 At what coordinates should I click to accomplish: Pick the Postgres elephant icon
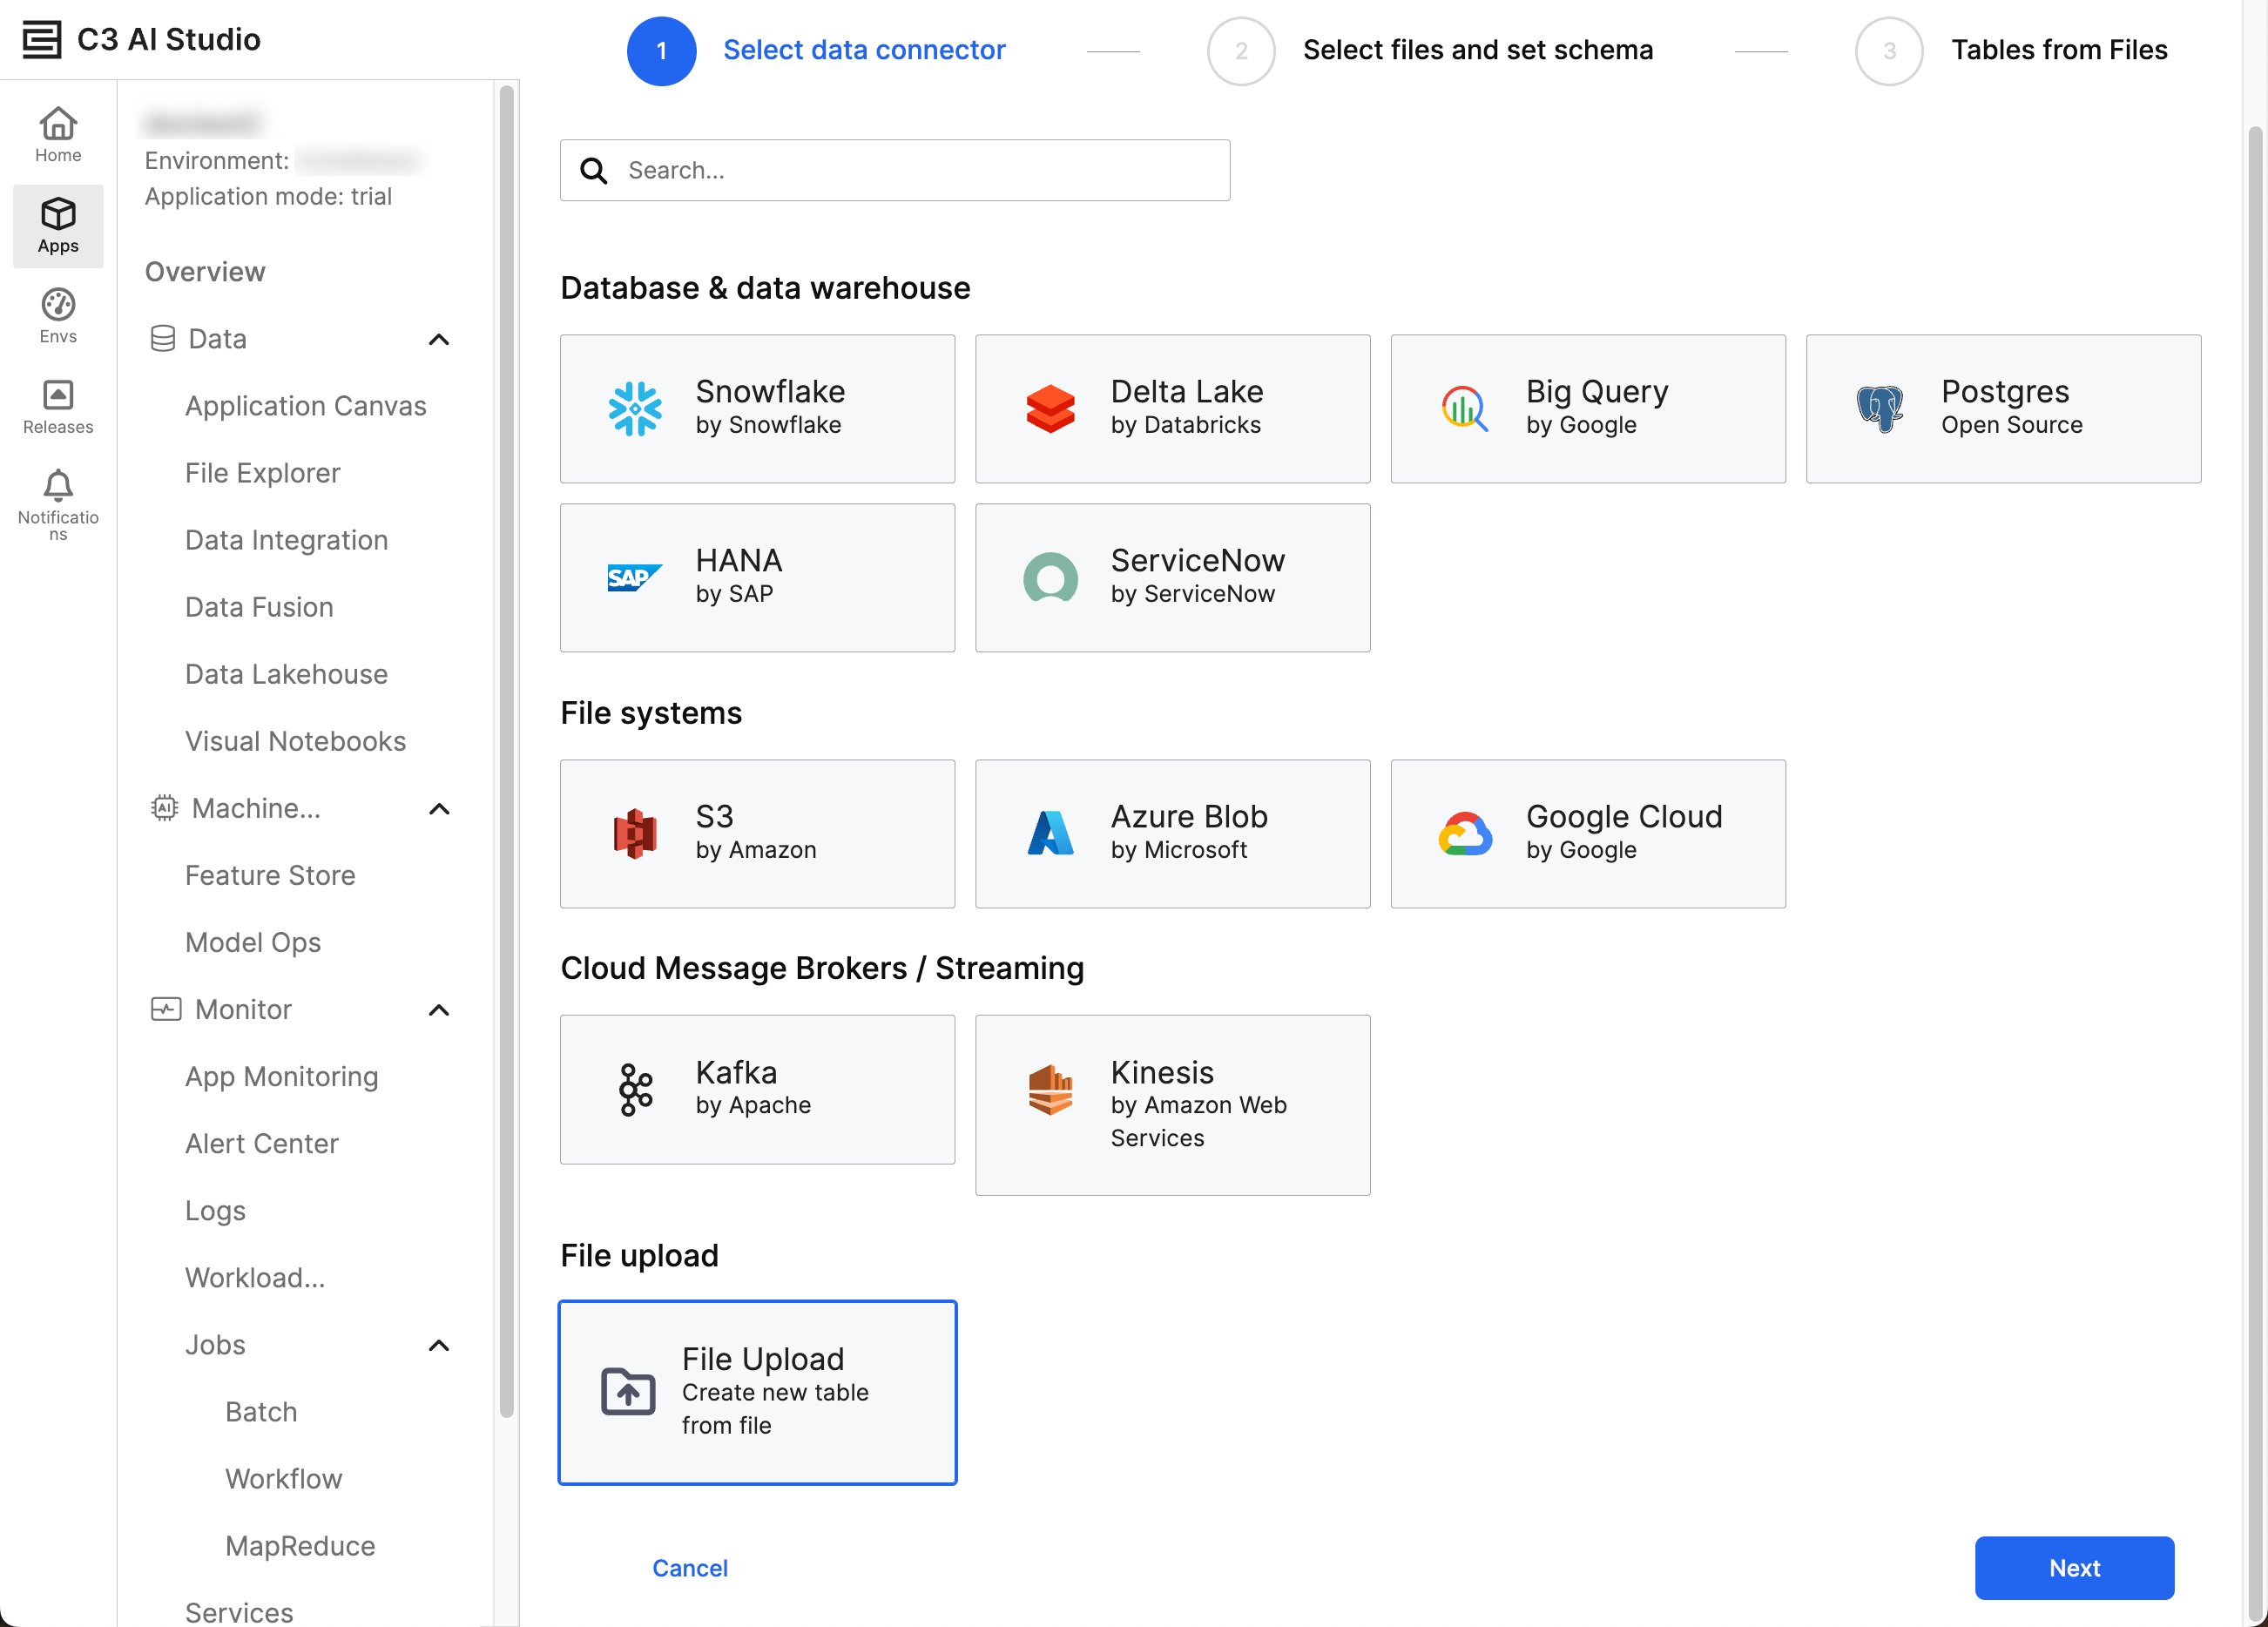click(1879, 409)
